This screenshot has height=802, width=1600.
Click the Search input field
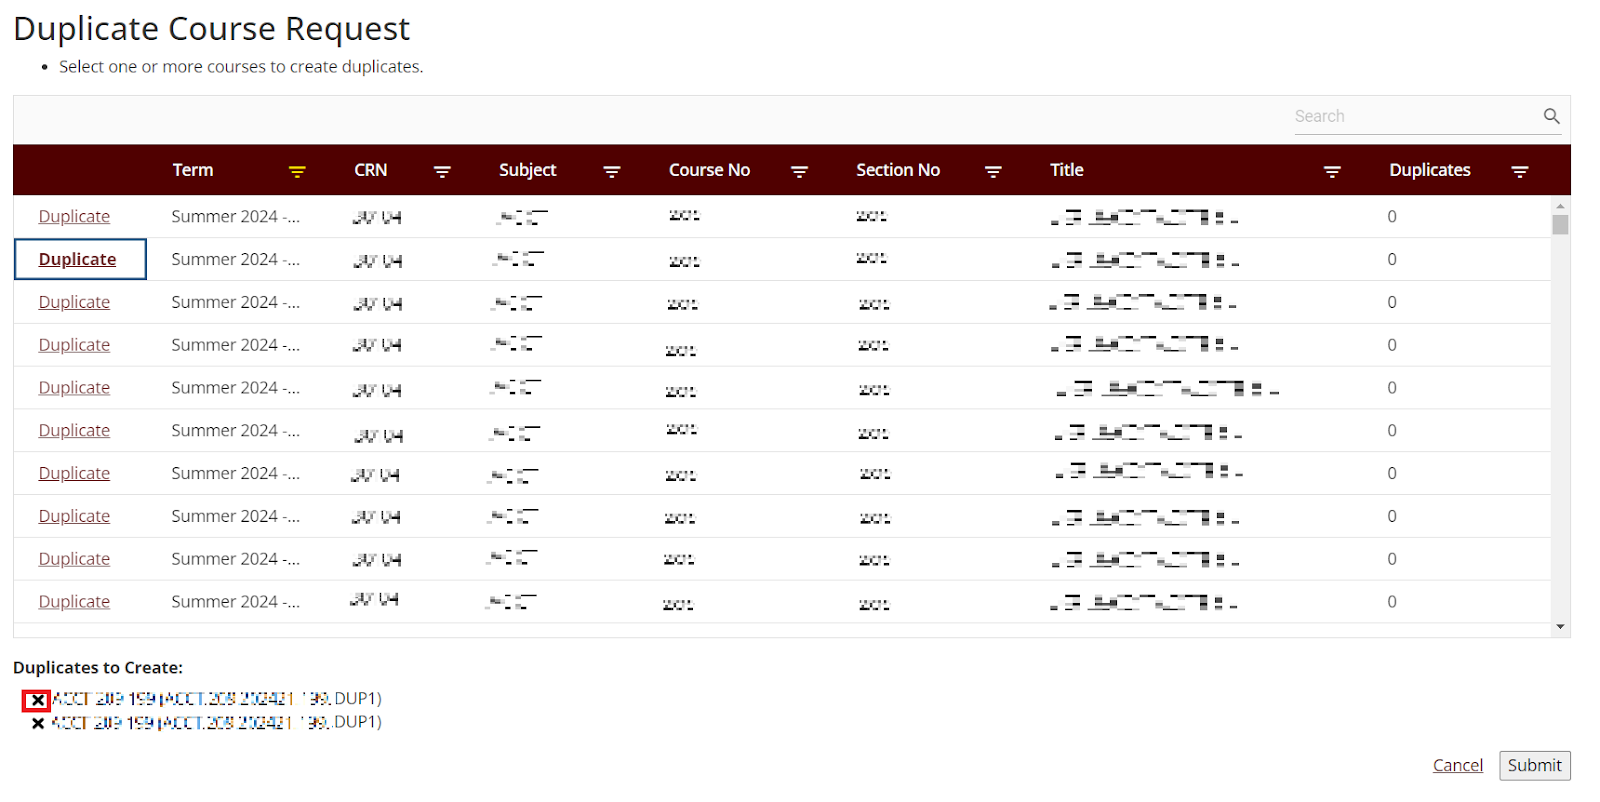pyautogui.click(x=1416, y=116)
